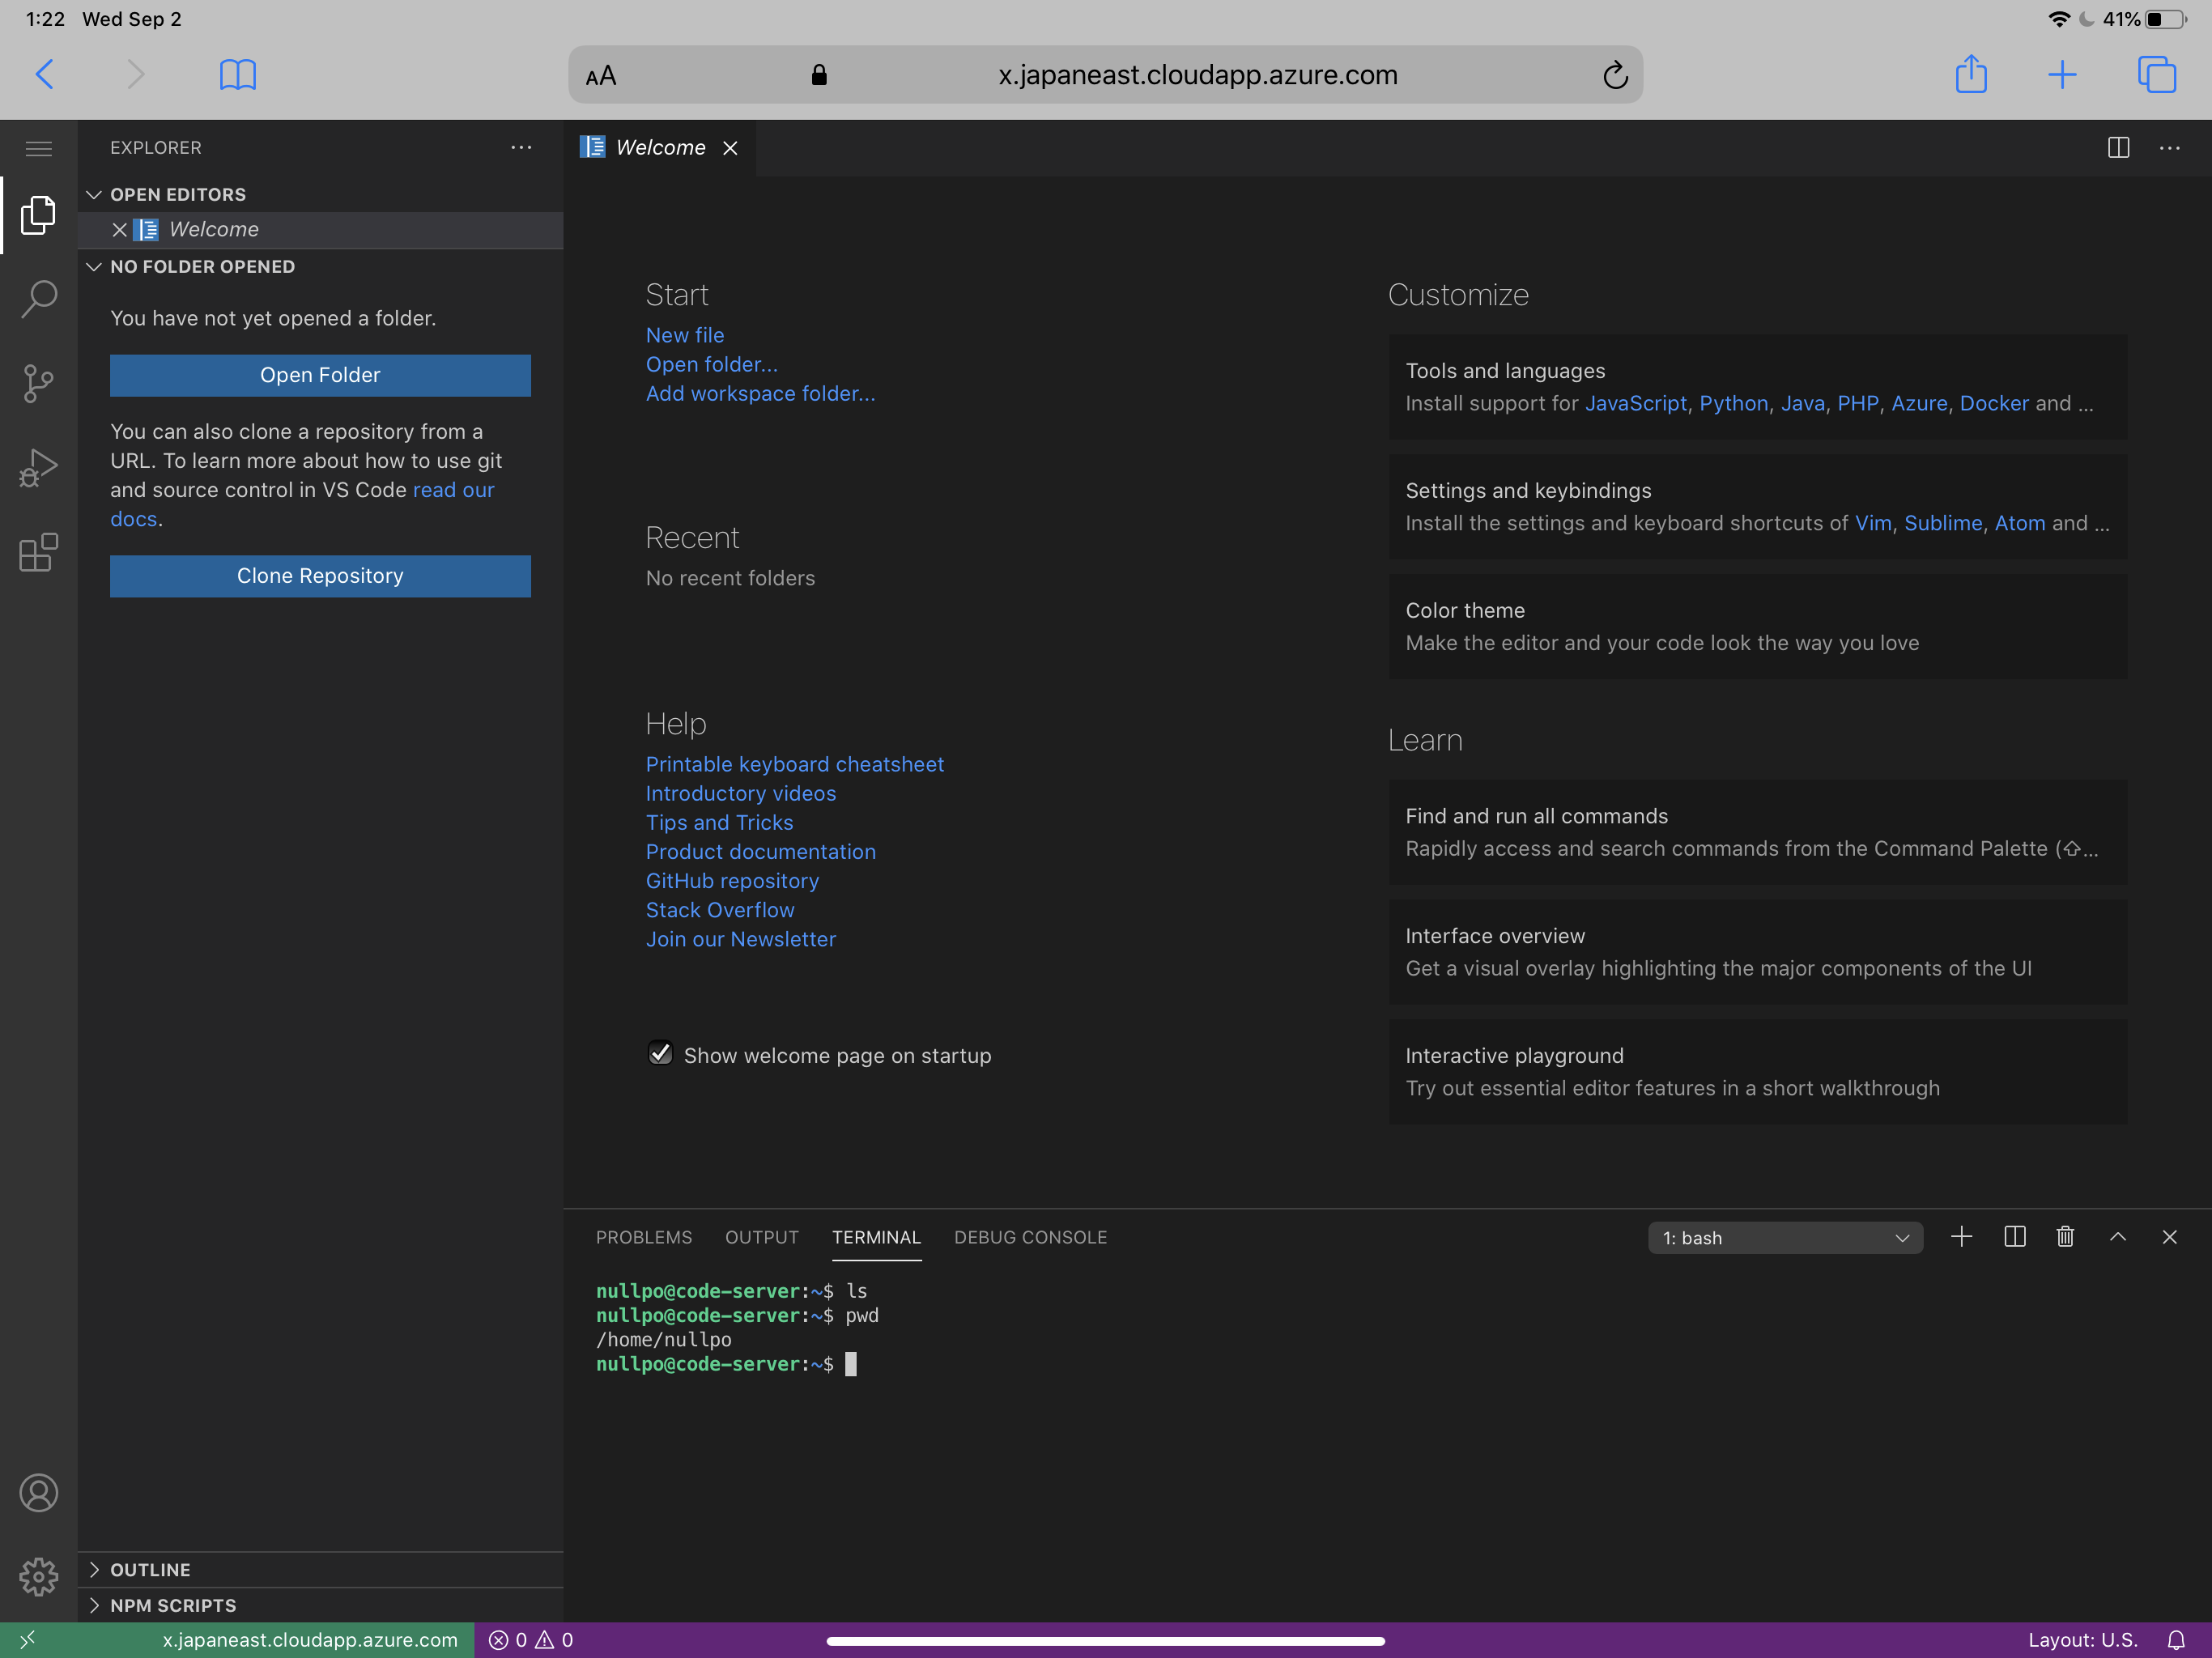Screen dimensions: 2212x1658
Task: Expand the NPM Scripts section
Action: pos(172,1605)
